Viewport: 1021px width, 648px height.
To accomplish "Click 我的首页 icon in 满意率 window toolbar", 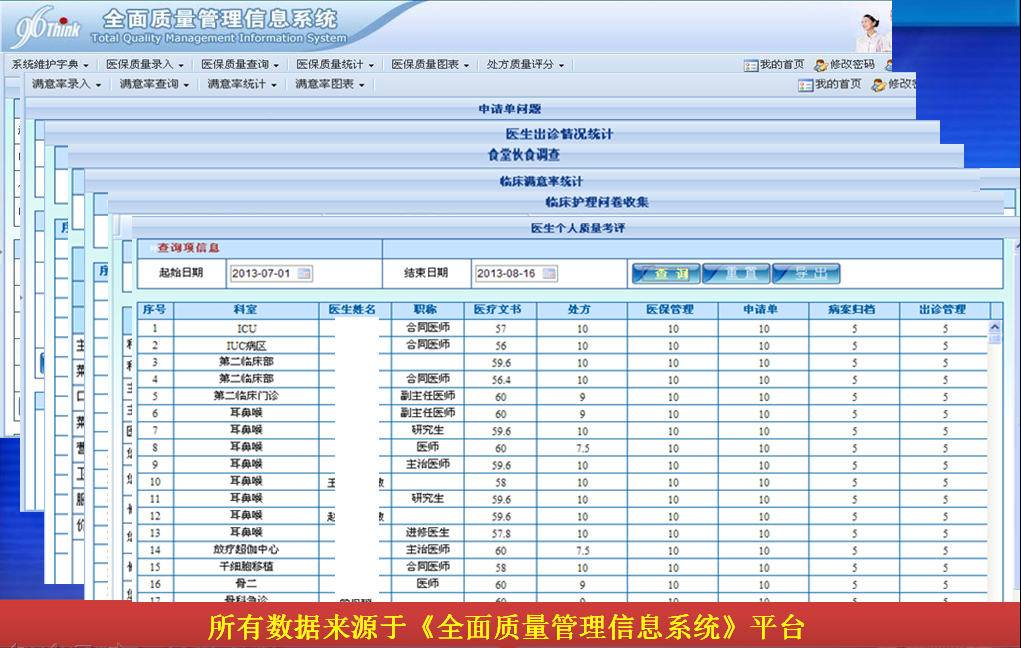I will (x=805, y=85).
